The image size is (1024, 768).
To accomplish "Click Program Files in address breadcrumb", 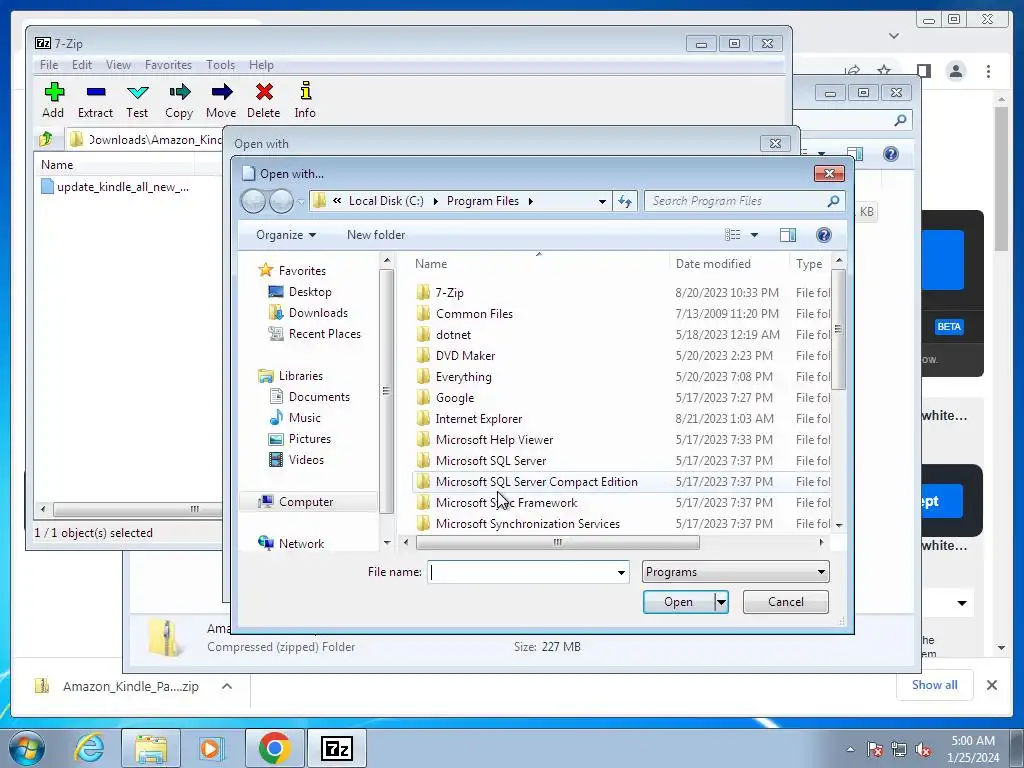I will point(483,201).
